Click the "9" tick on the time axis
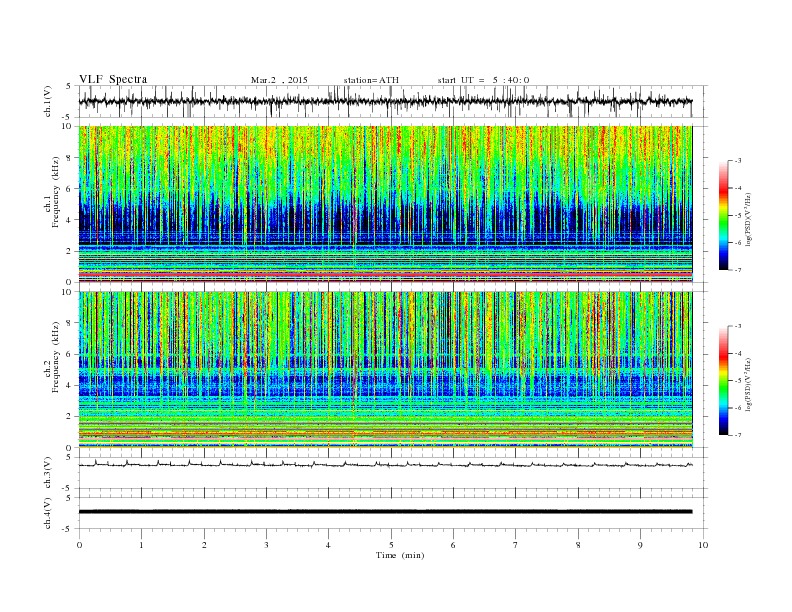The height and width of the screenshot is (612, 792). [640, 545]
